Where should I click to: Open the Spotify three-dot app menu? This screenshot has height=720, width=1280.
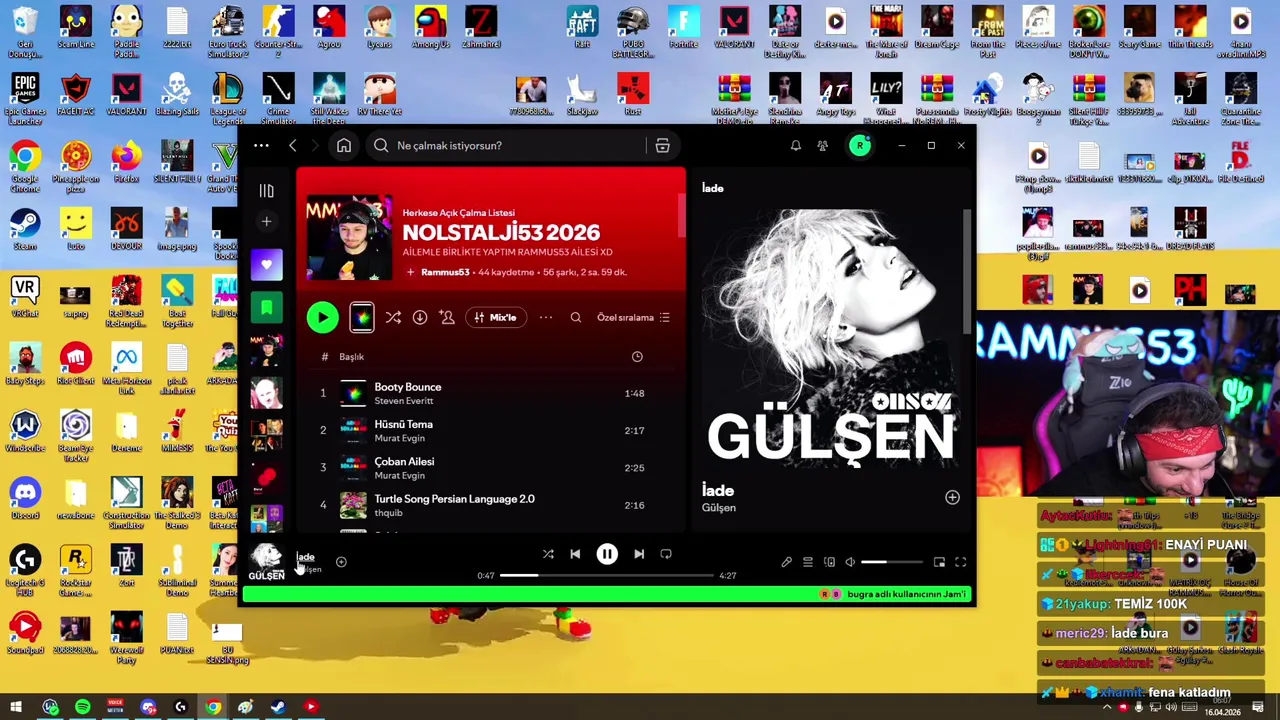tap(261, 146)
